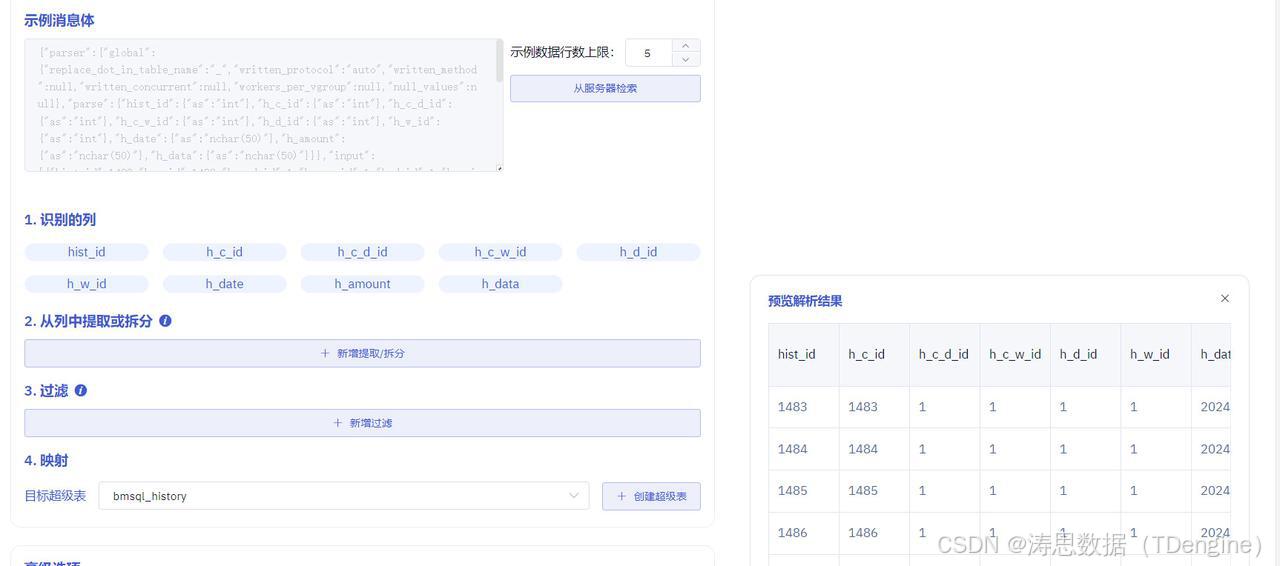Viewport: 1280px width, 566px height.
Task: Click the info icon beside 从列中提取或拆分
Action: [x=165, y=321]
